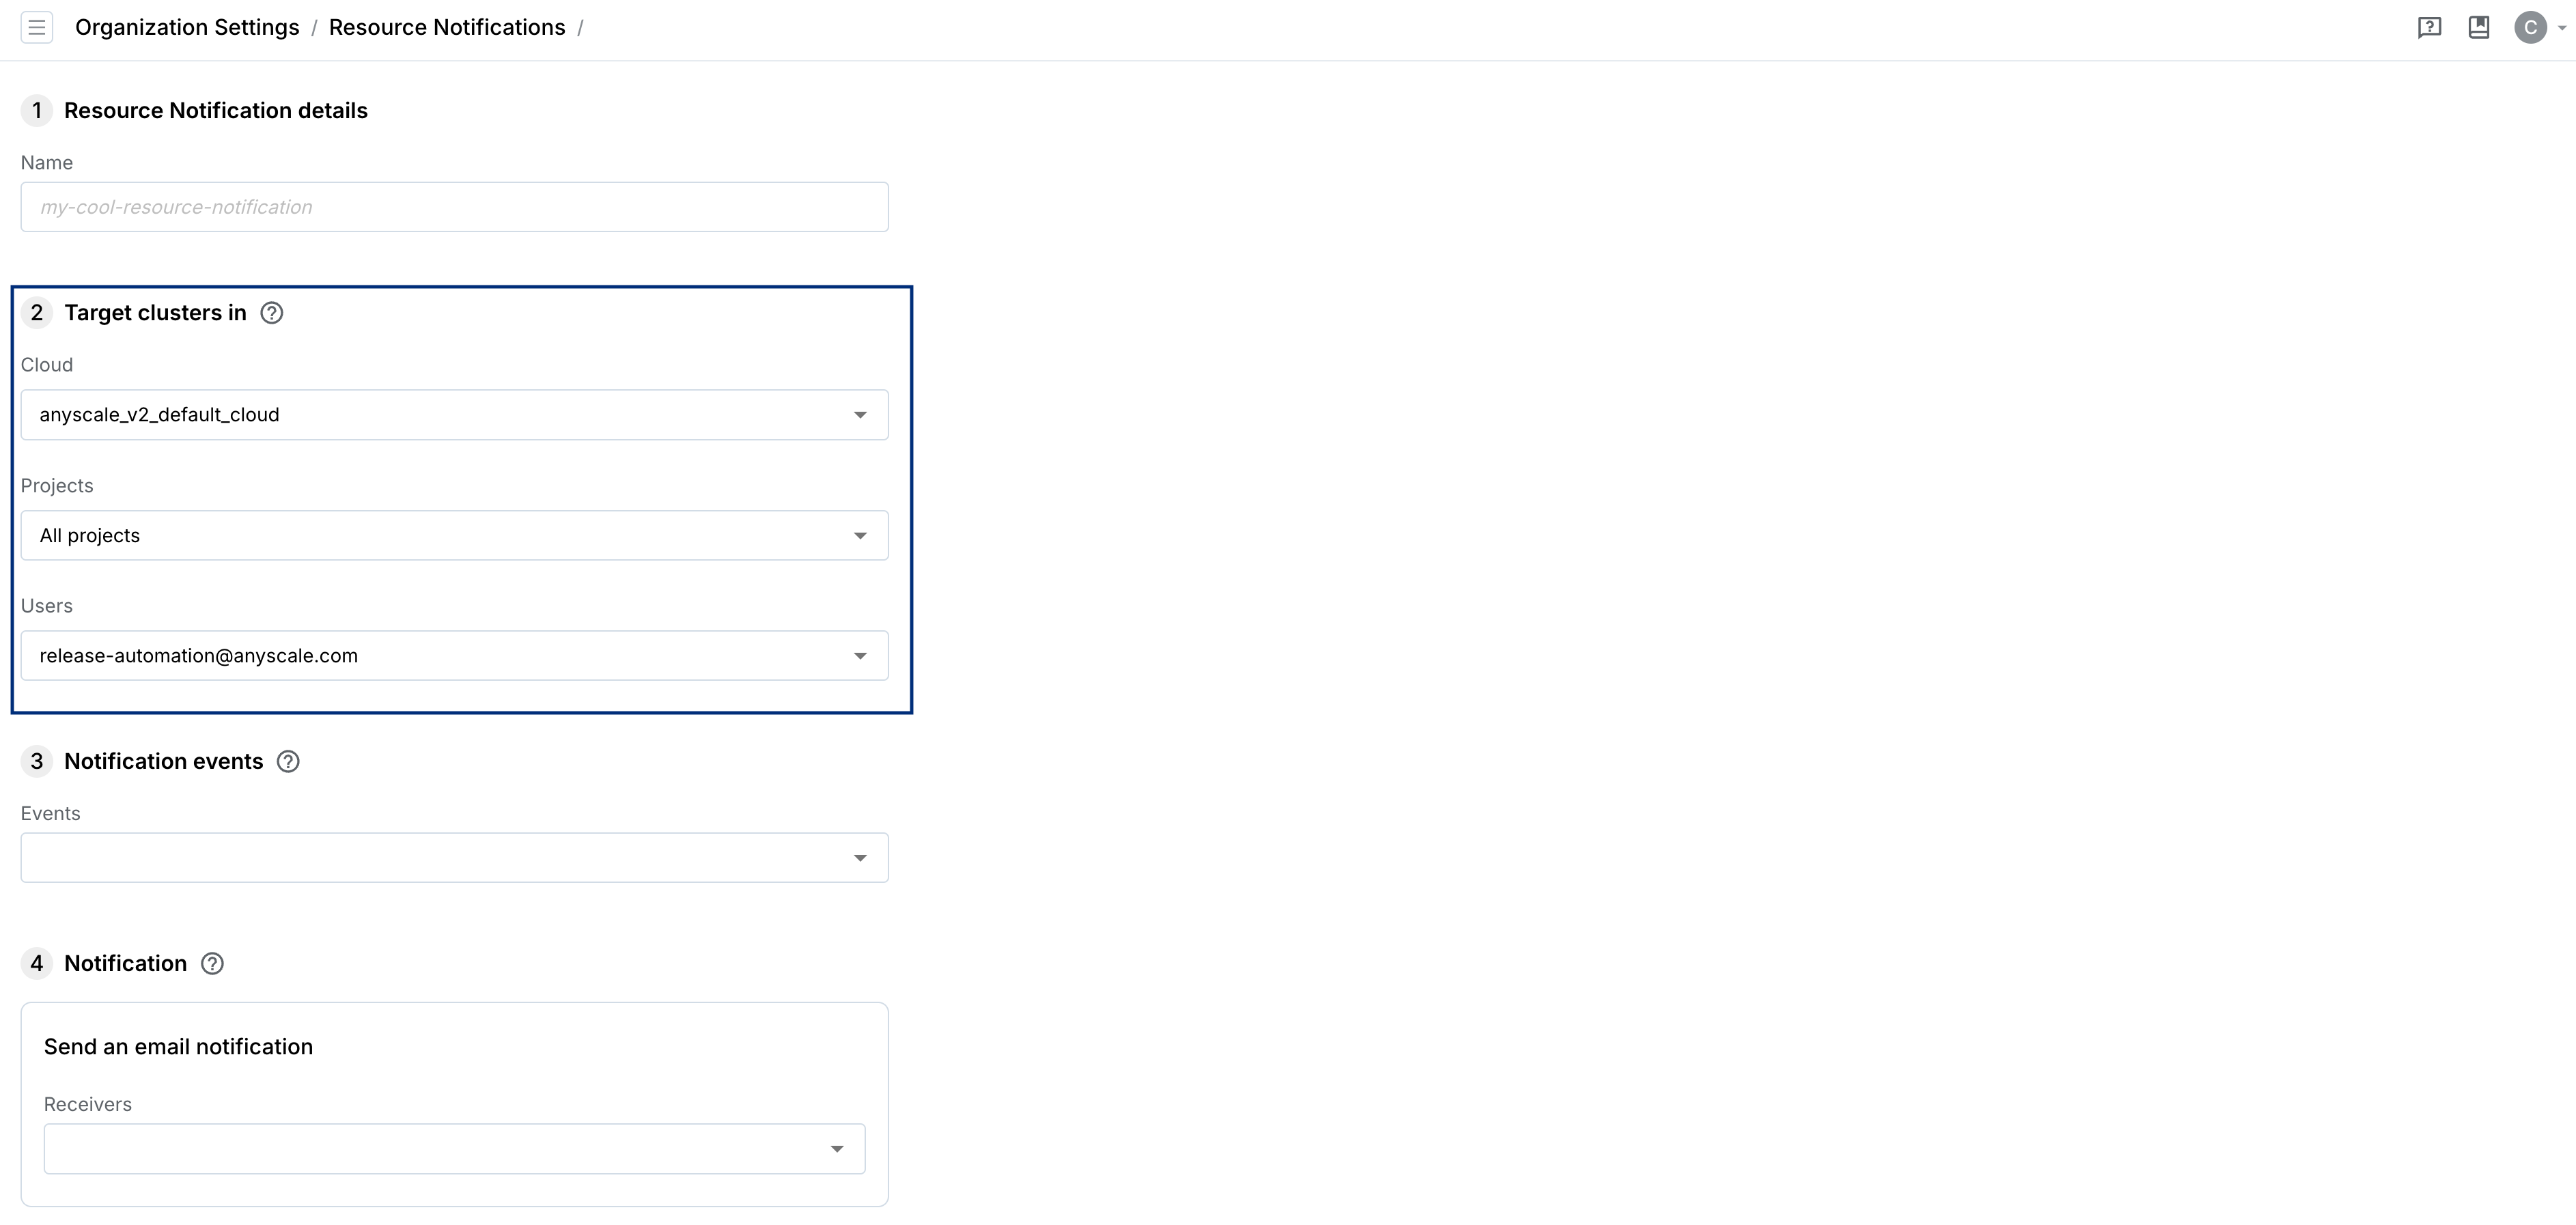Click the dropdown arrow in Receivers field

point(839,1148)
